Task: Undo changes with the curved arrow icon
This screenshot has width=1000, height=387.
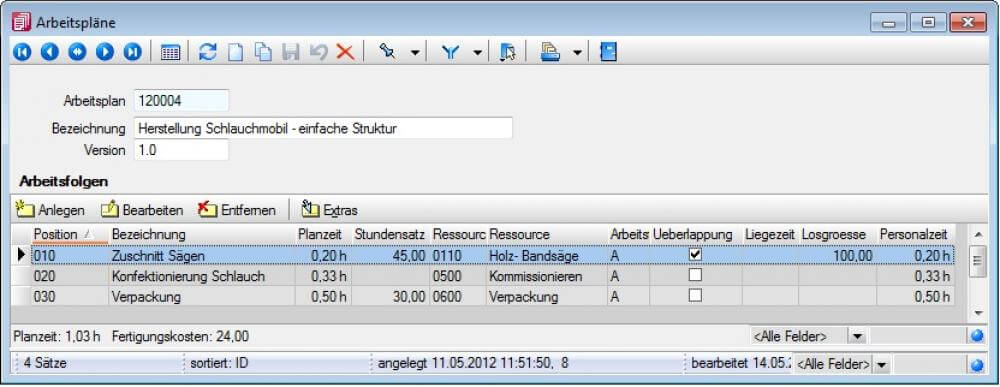Action: (318, 52)
